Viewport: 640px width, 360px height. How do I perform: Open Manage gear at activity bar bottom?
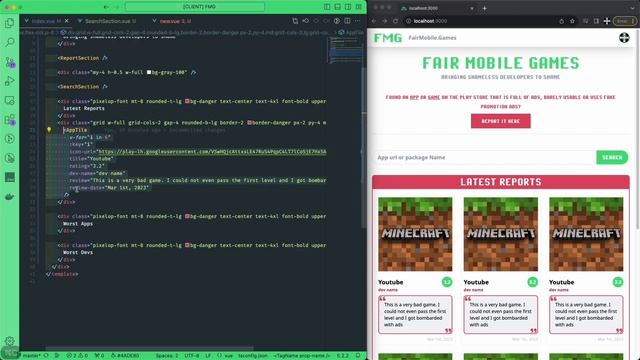click(x=10, y=341)
